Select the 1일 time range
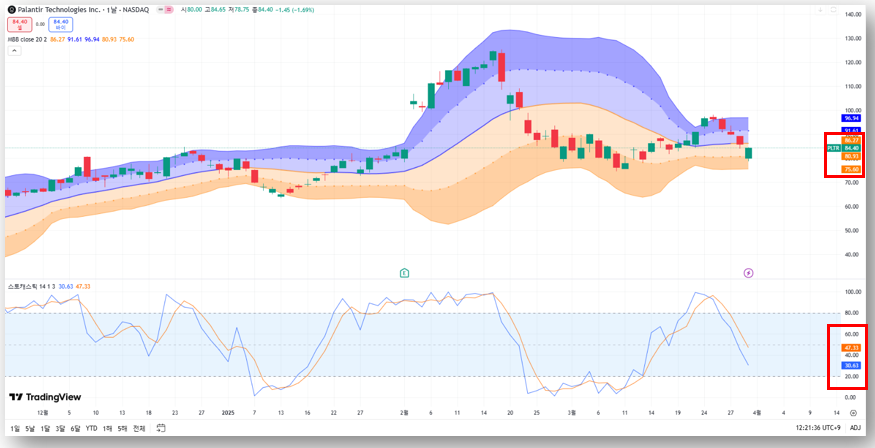Image resolution: width=875 pixels, height=448 pixels. [15, 428]
